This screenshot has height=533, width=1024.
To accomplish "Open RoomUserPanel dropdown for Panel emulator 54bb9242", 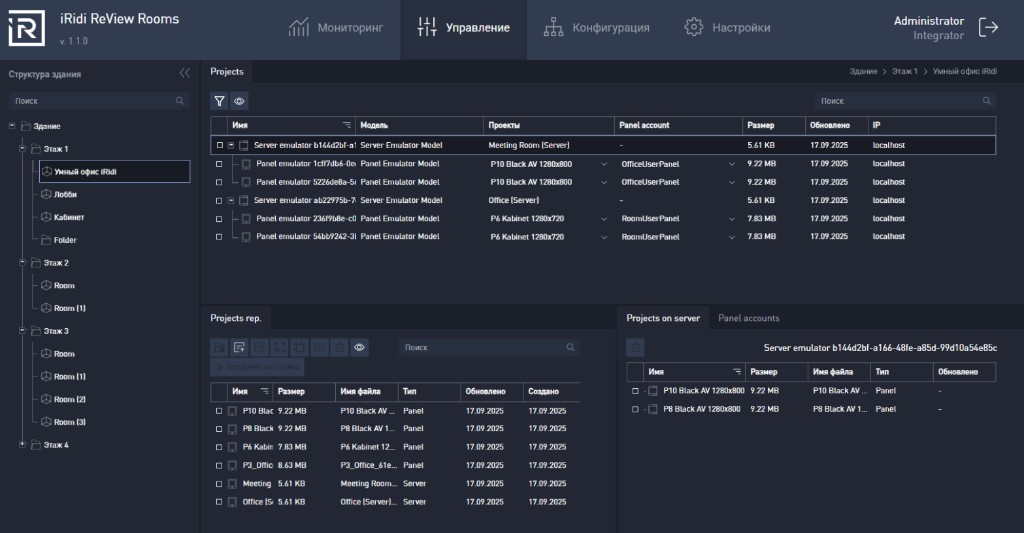I will pos(731,237).
